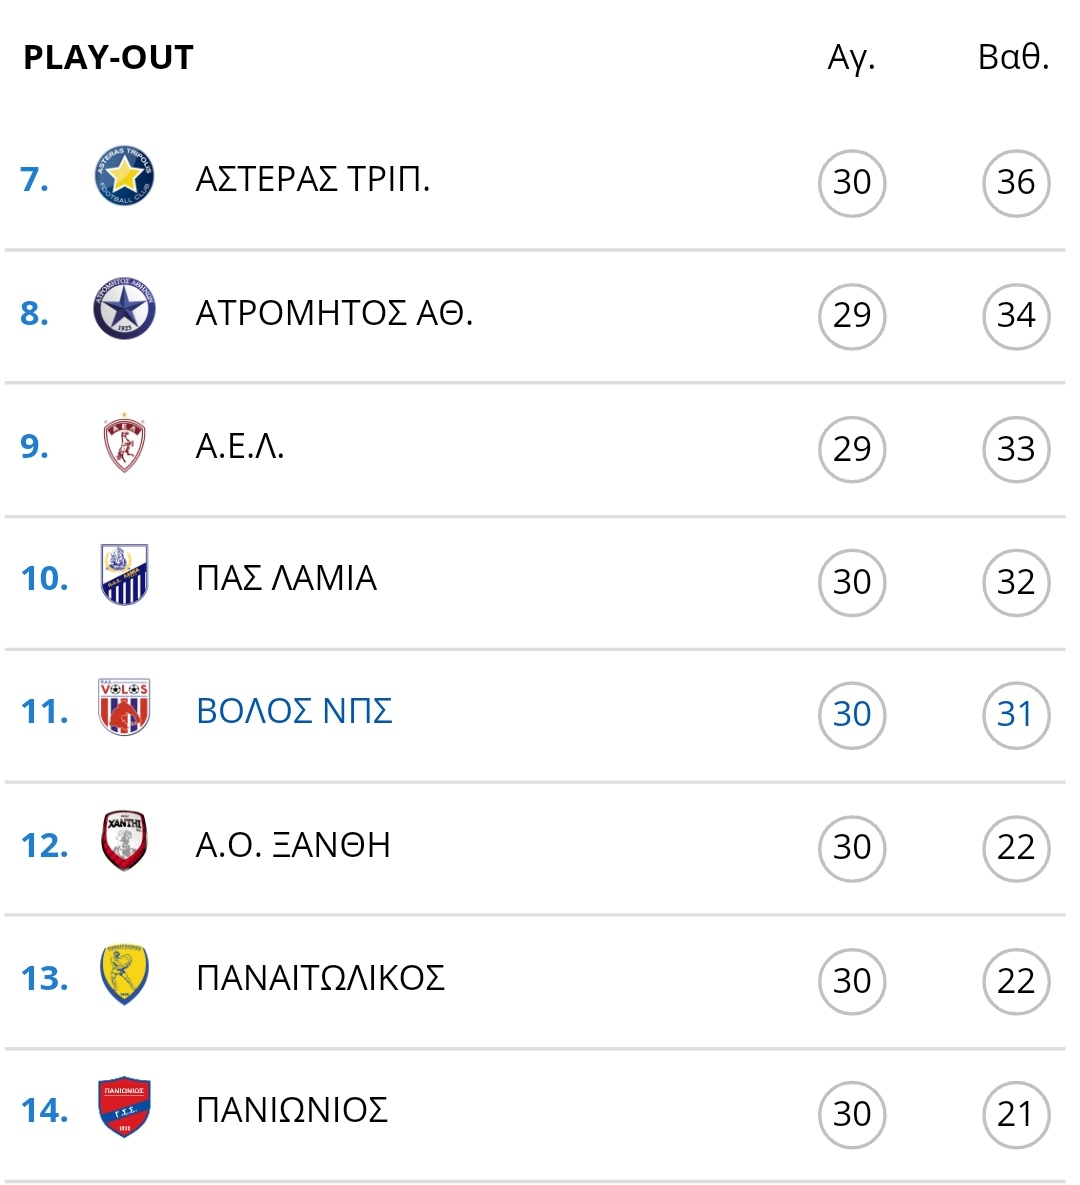
Task: Sort by the Αγ. matches column header
Action: coord(851,58)
